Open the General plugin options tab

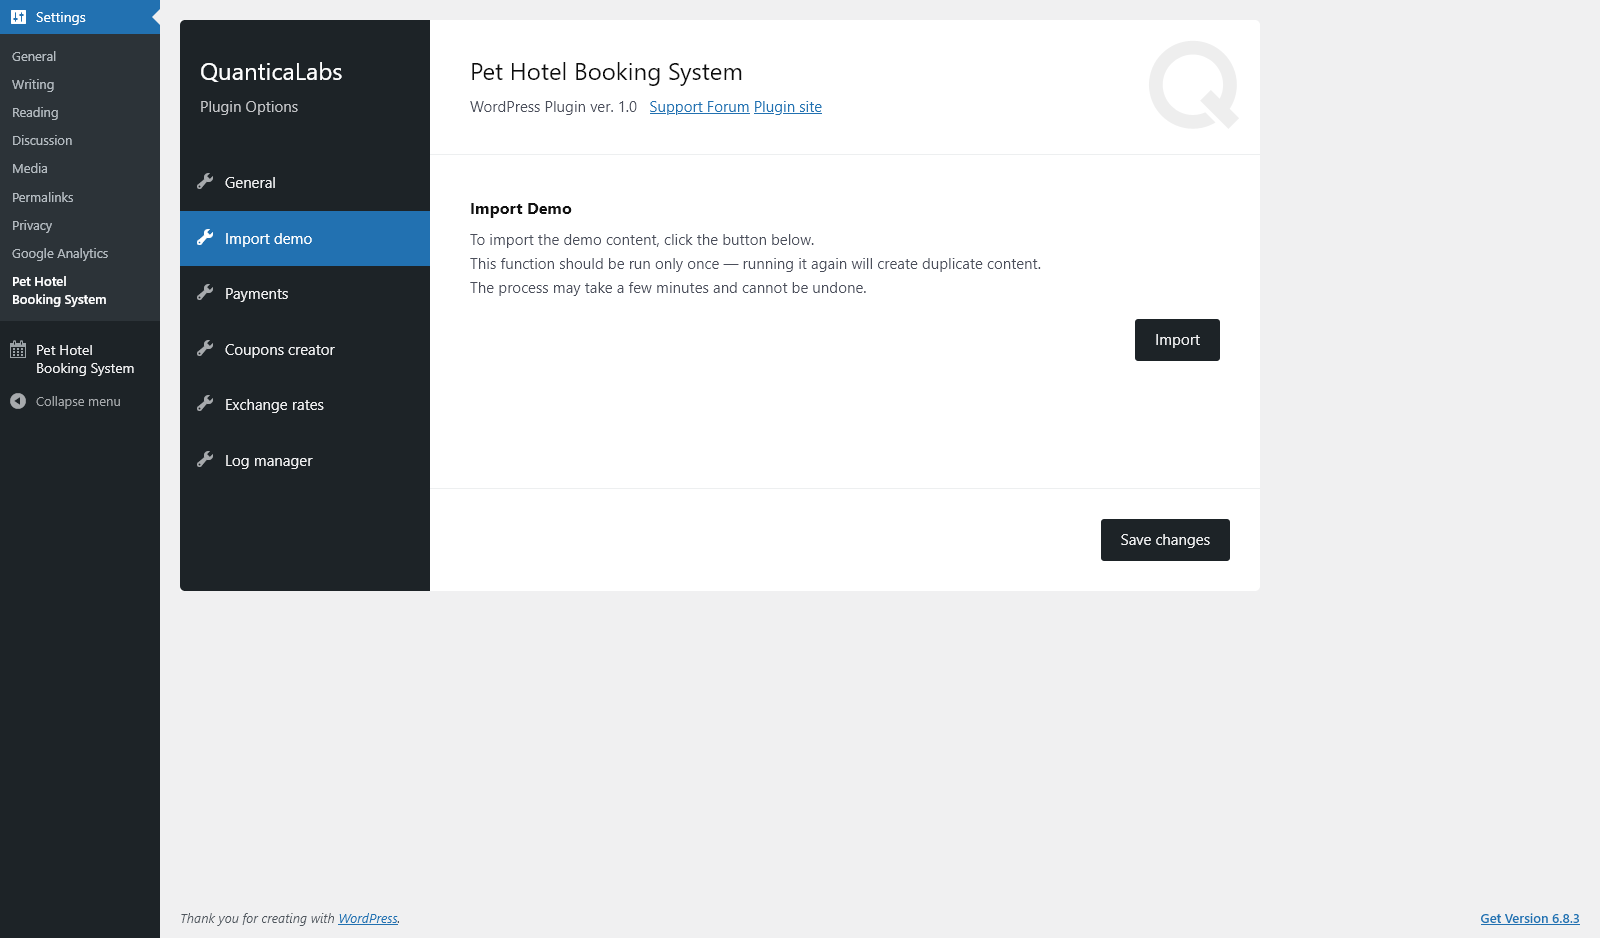305,183
